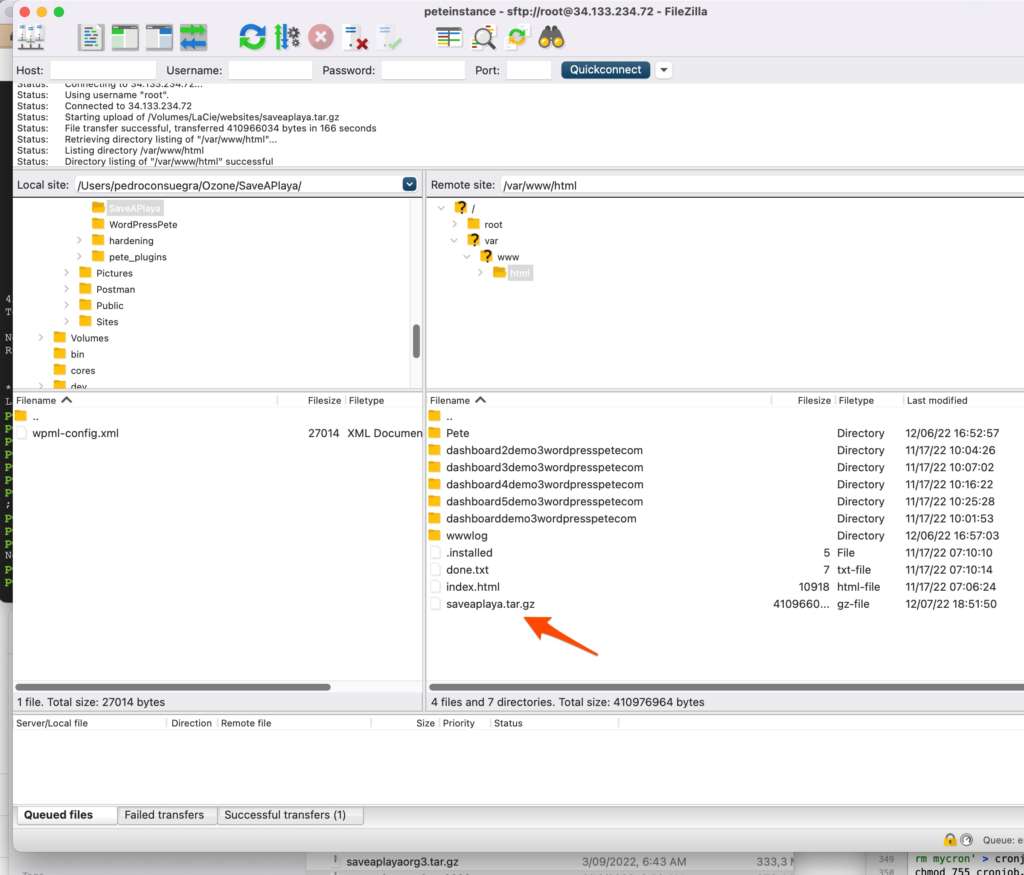Click the Host input field

(x=103, y=71)
